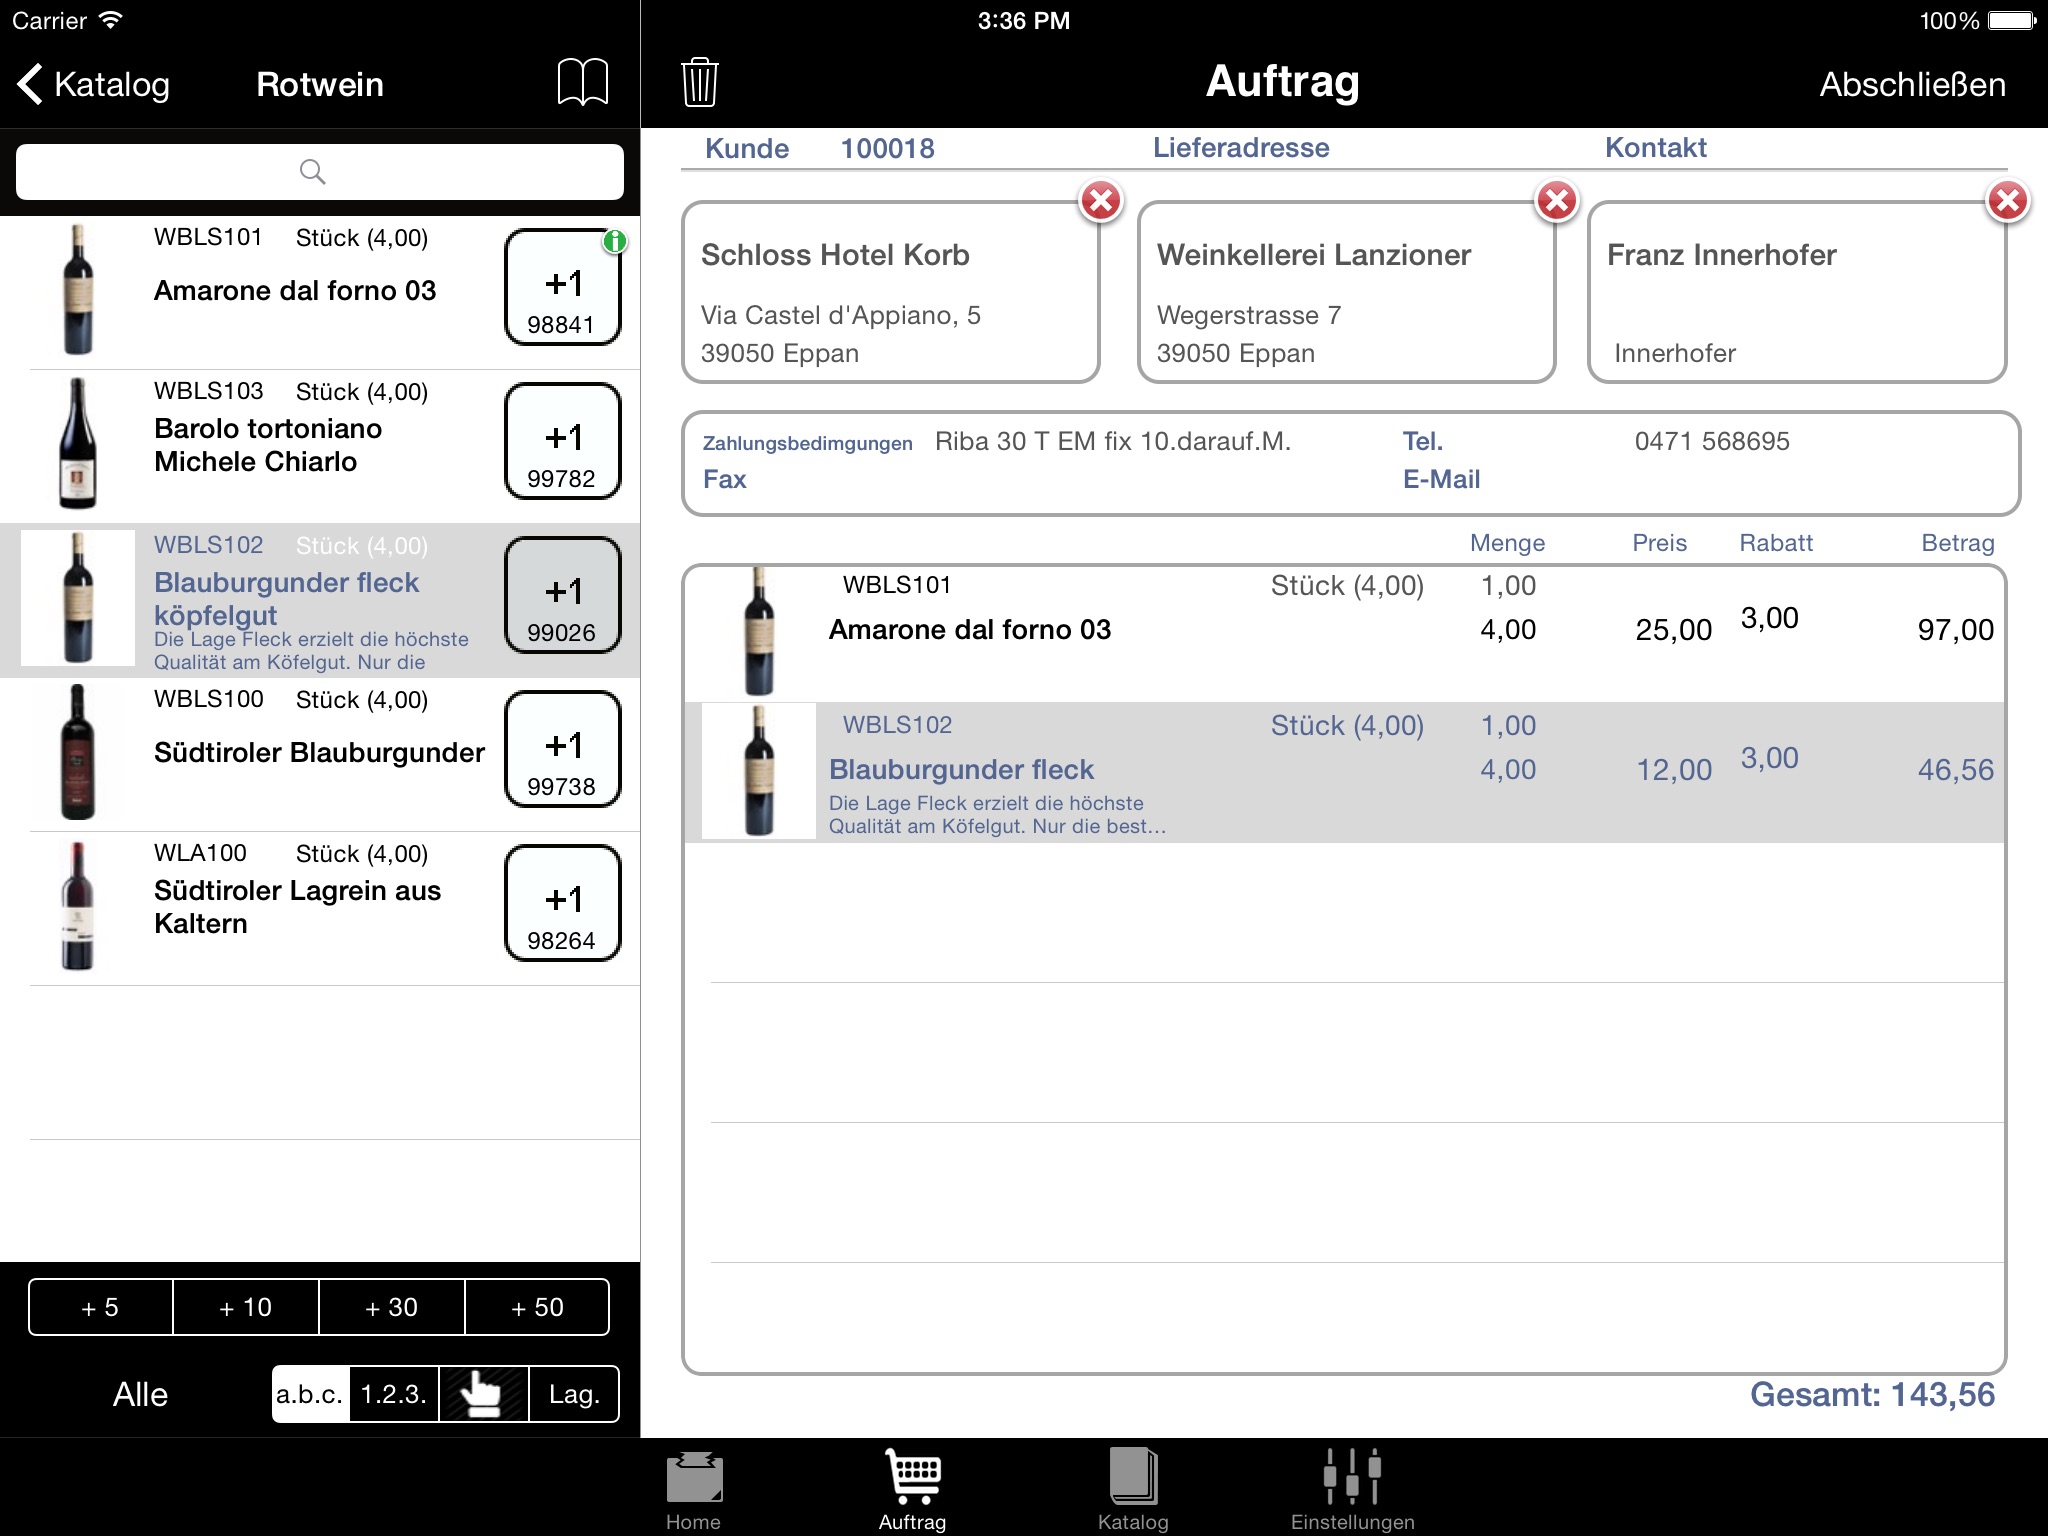
Task: Tap the Kunde label
Action: (747, 148)
